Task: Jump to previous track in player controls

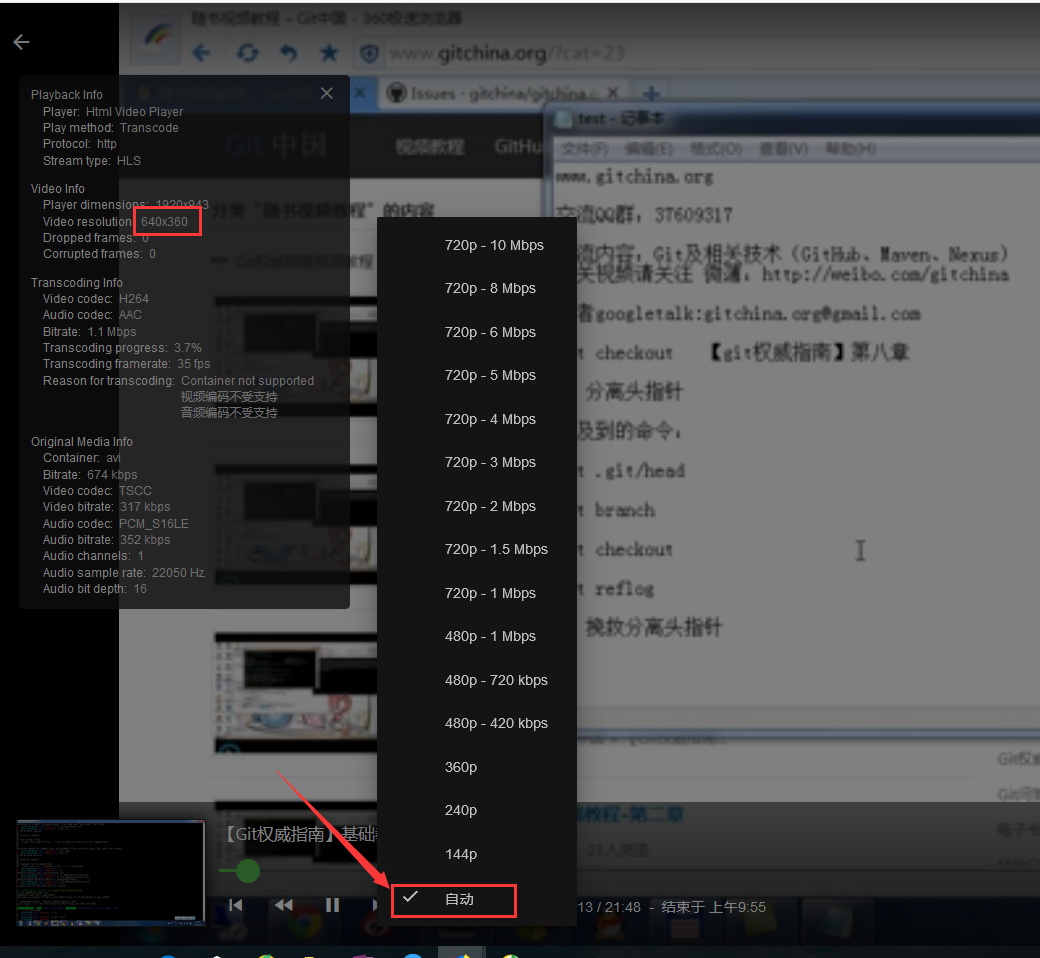Action: [235, 905]
